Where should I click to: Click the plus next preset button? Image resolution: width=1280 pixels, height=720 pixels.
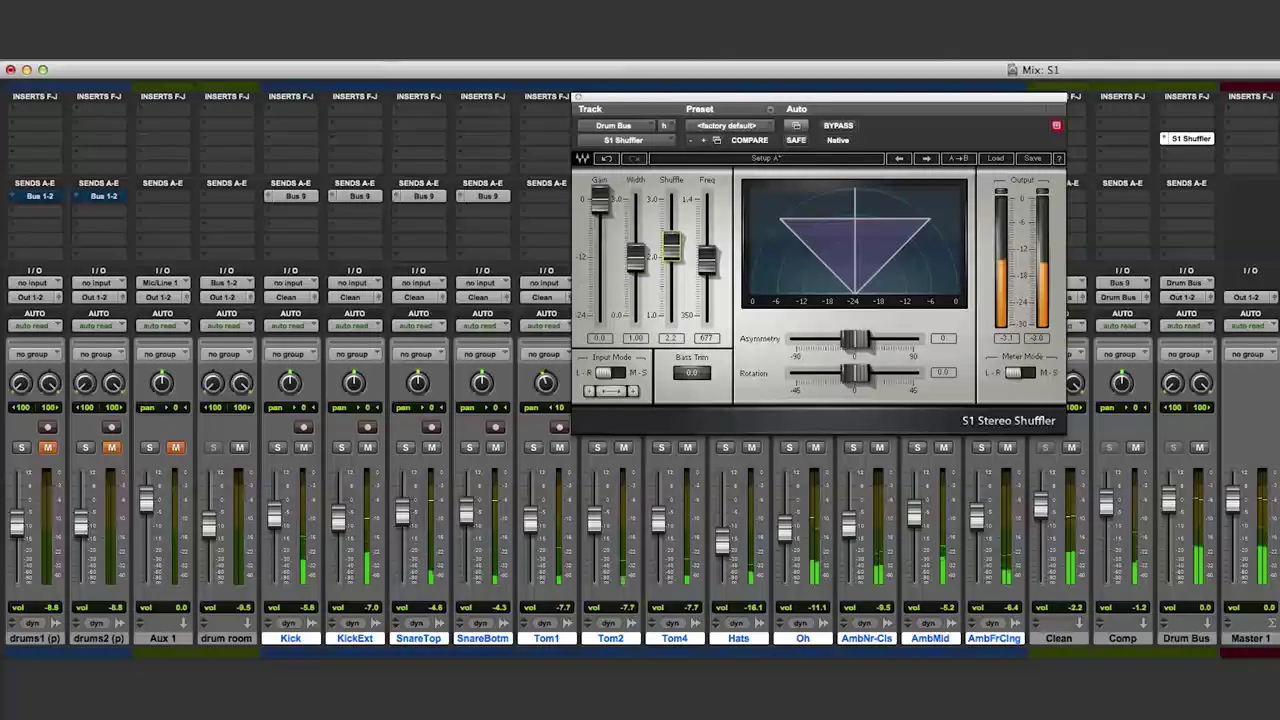pos(703,141)
